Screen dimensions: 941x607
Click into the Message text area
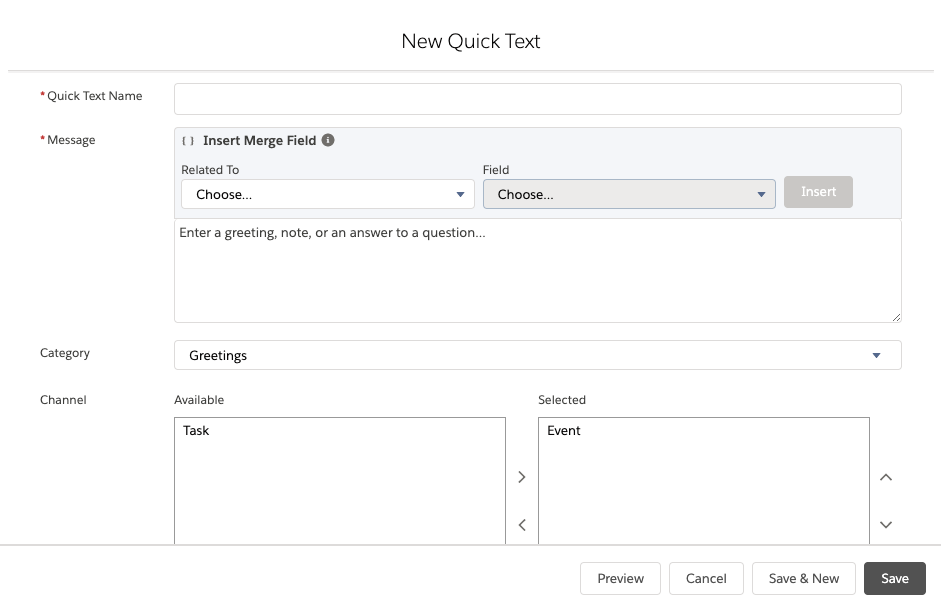tap(537, 271)
